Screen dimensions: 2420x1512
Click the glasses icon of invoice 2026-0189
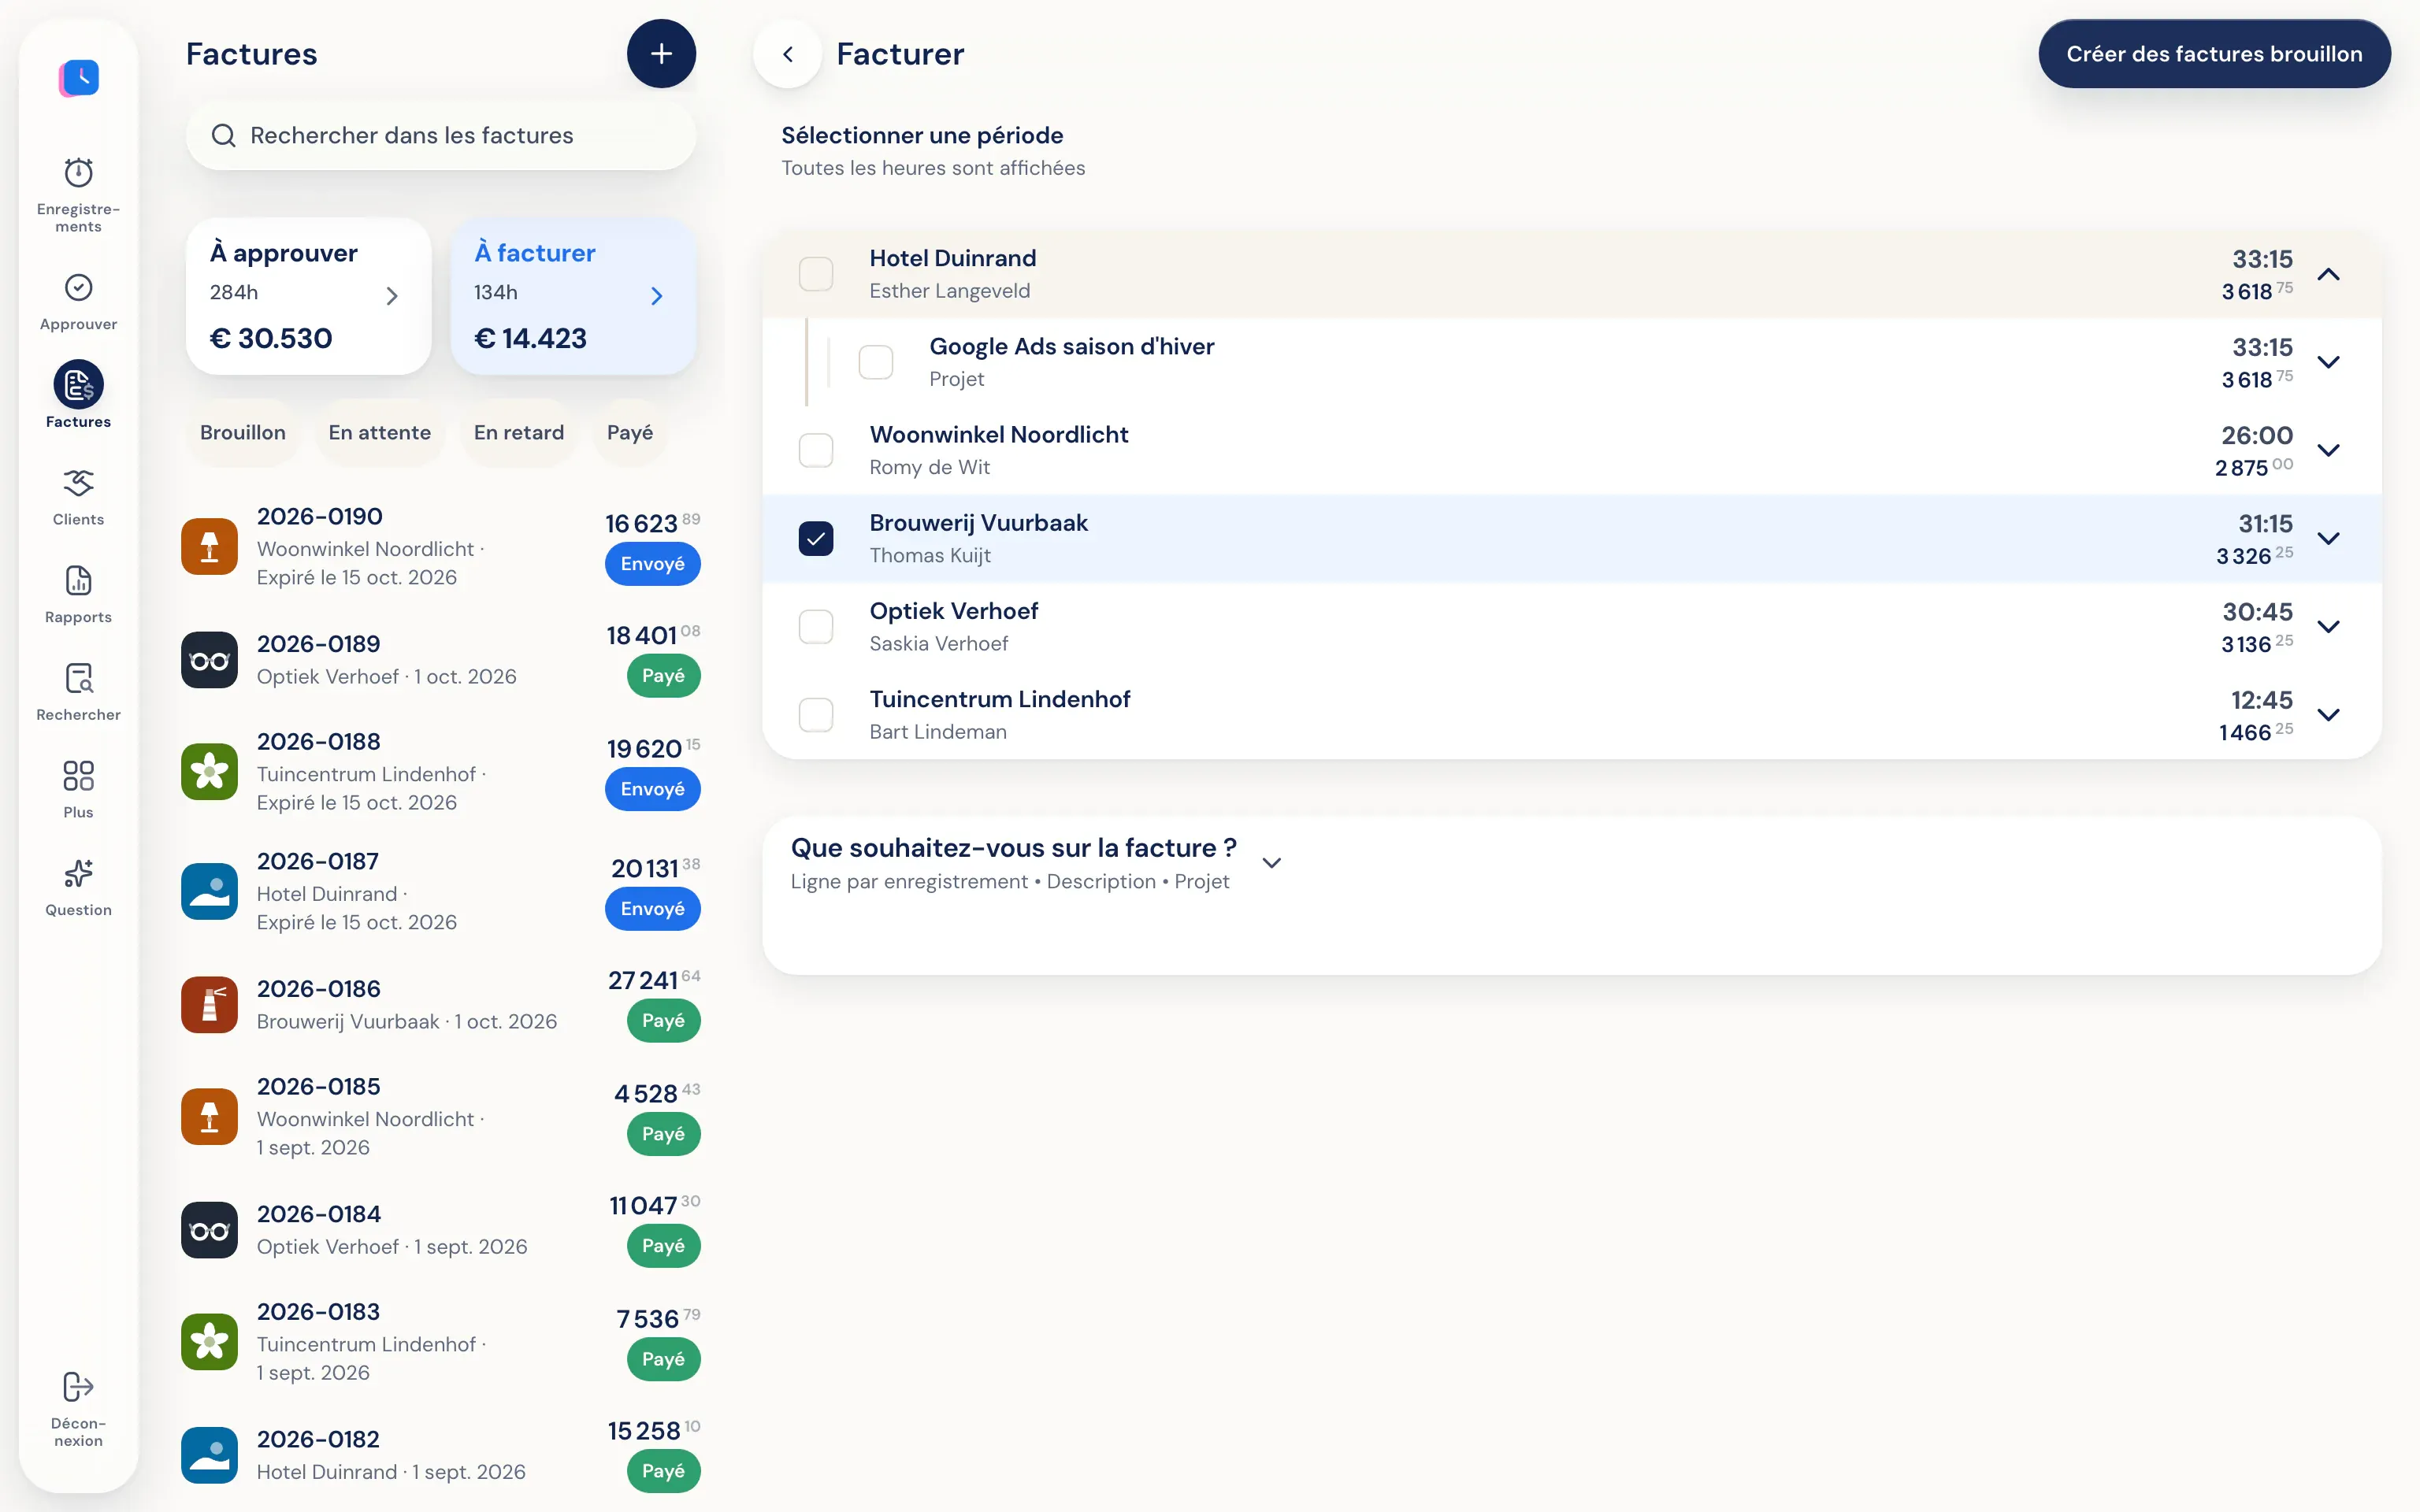click(x=209, y=660)
